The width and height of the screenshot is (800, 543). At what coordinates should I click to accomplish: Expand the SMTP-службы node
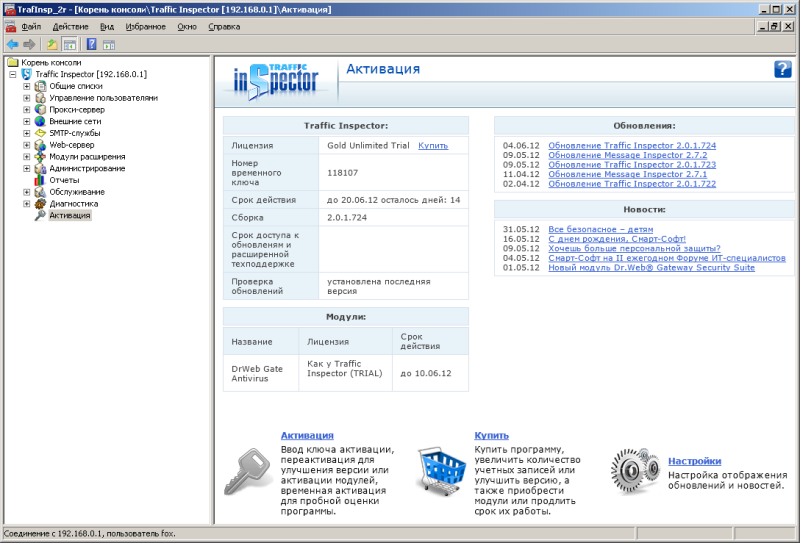point(27,133)
